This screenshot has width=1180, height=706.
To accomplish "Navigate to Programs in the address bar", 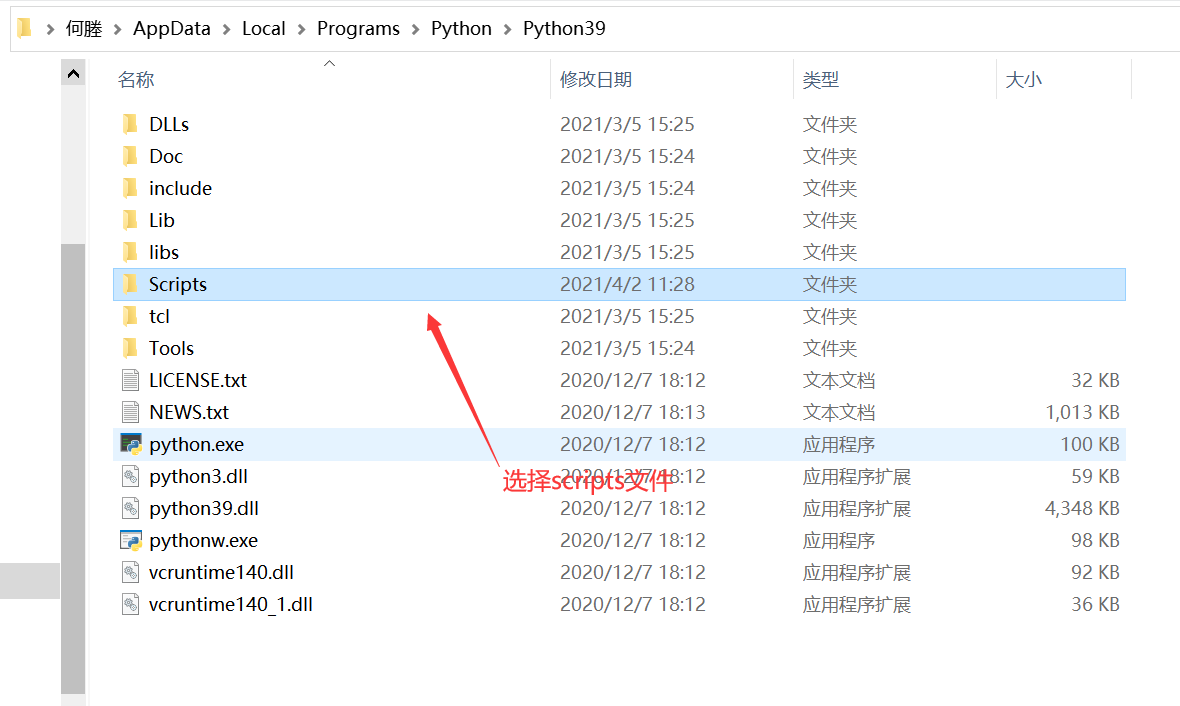I will 358,29.
